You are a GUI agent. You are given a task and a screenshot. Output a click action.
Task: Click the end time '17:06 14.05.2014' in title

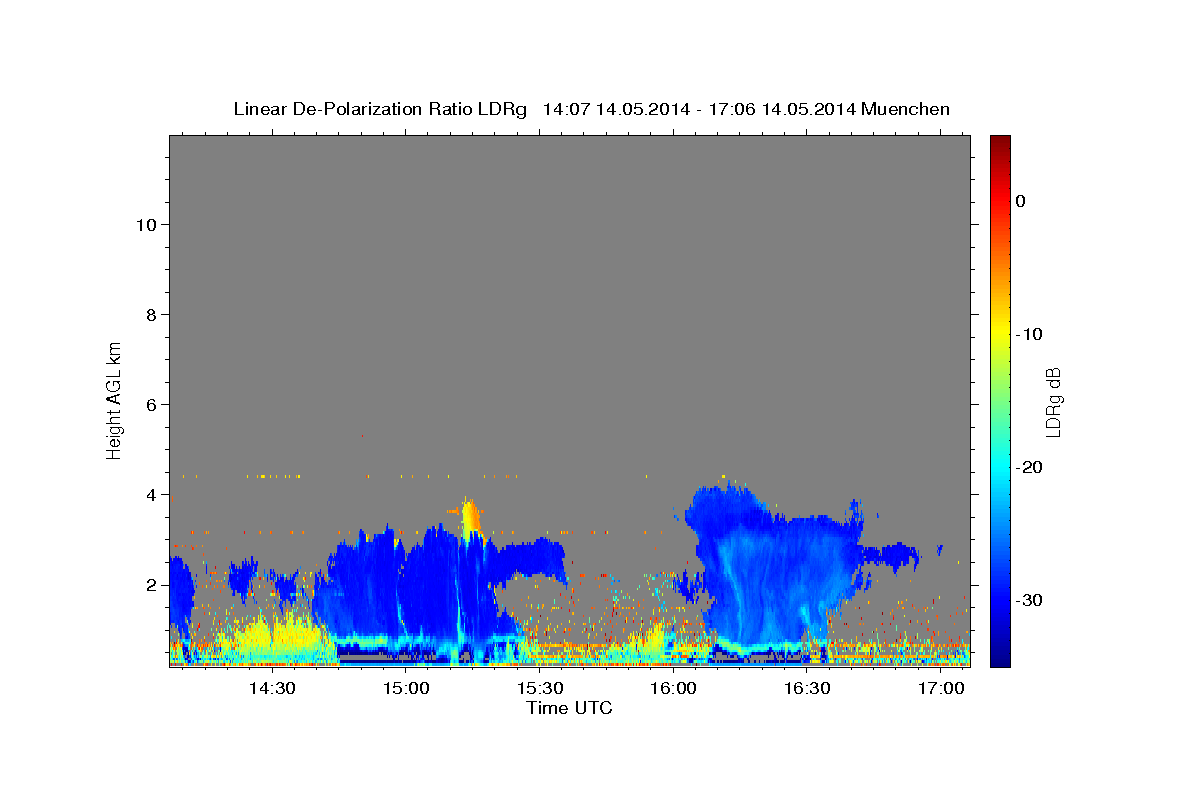(781, 109)
